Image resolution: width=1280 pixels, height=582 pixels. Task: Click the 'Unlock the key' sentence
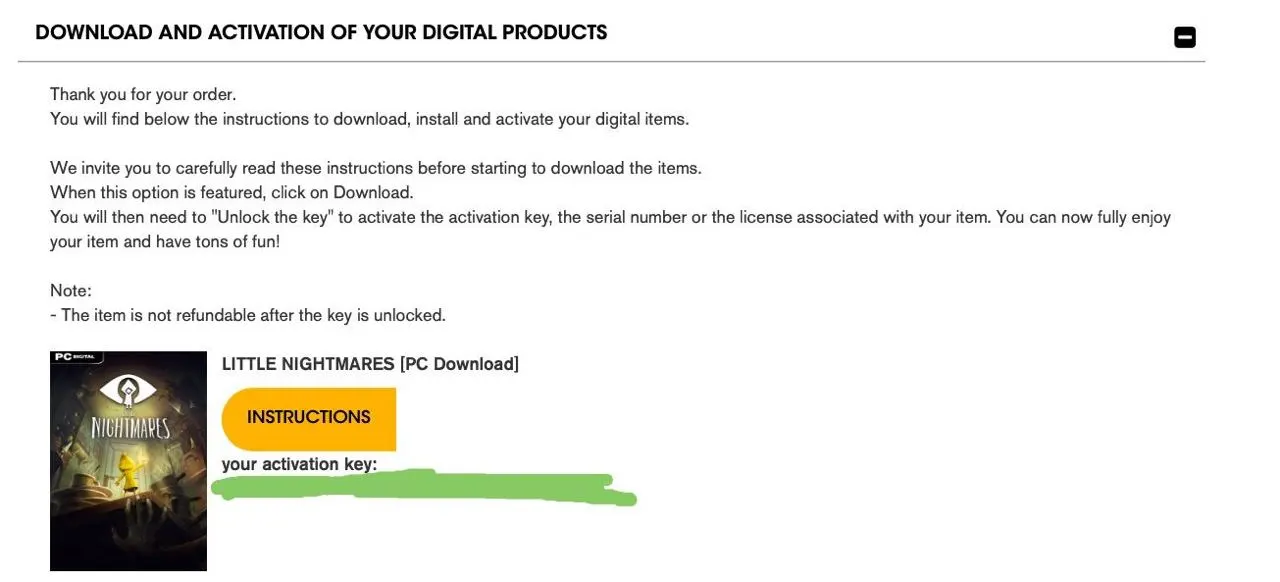(x=610, y=217)
